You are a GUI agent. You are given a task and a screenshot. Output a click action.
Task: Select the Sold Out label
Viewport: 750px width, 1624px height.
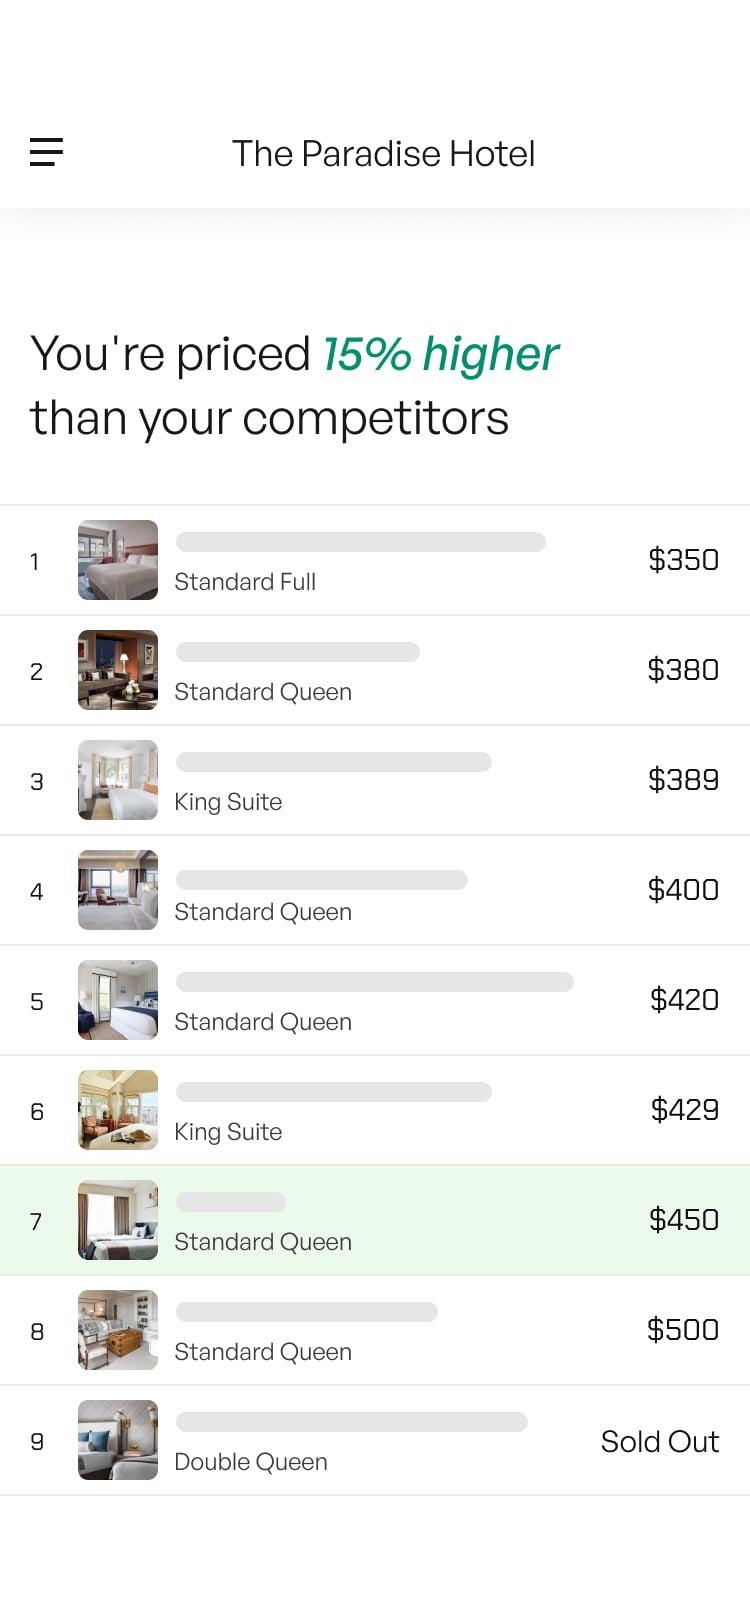coord(659,1442)
